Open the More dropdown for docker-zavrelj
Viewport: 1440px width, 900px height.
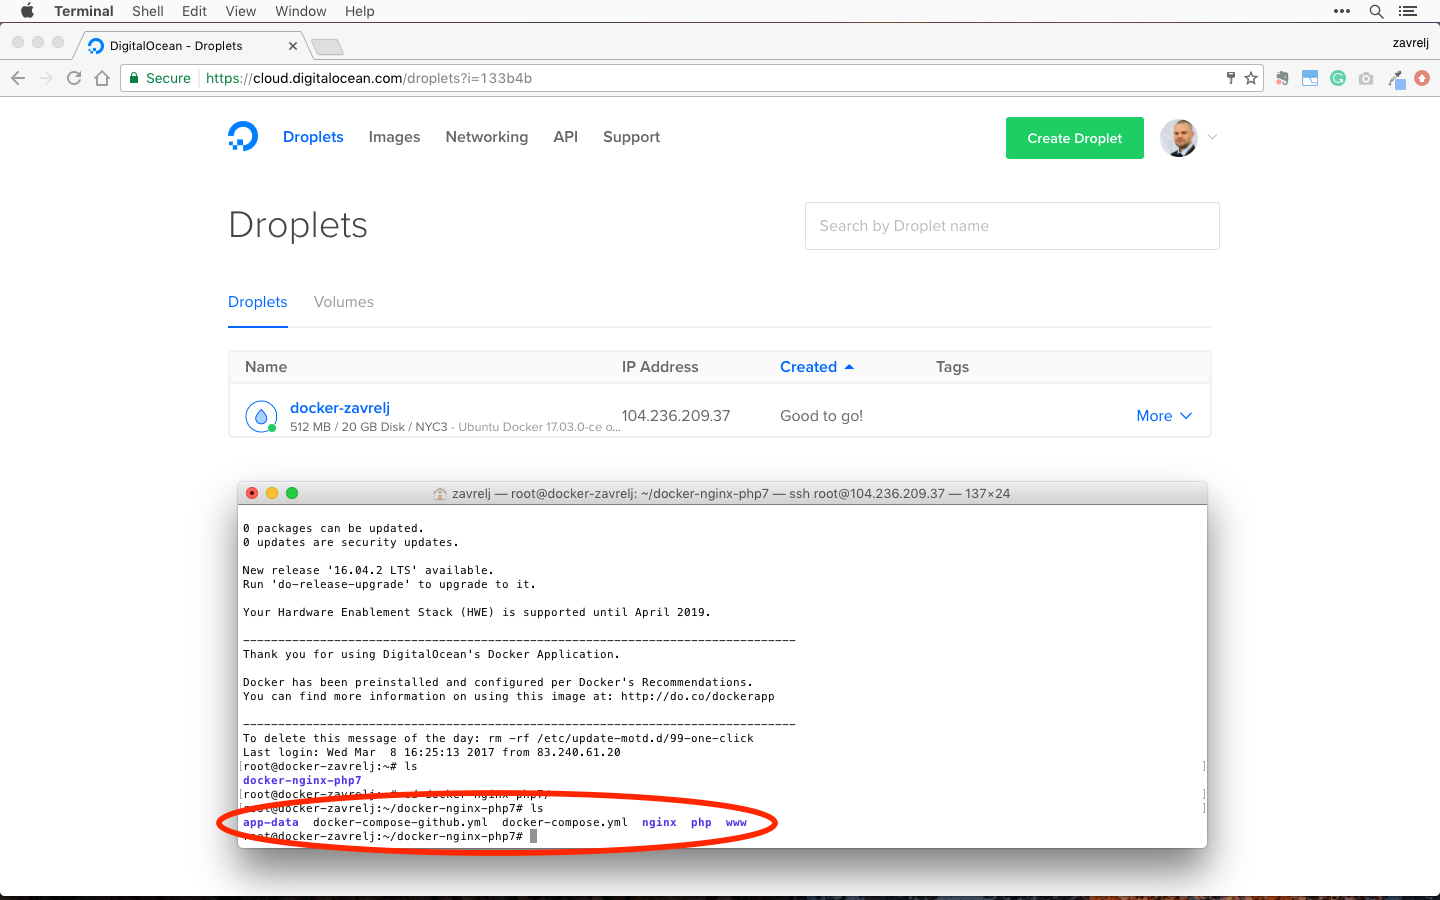tap(1164, 416)
